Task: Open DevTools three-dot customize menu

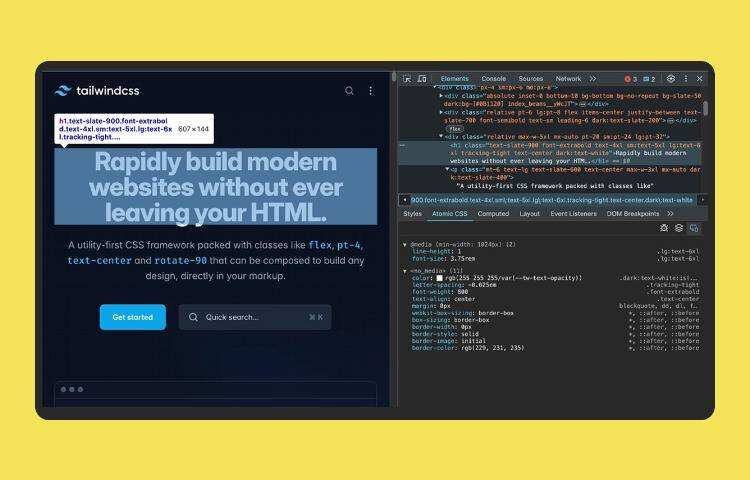Action: (x=686, y=78)
